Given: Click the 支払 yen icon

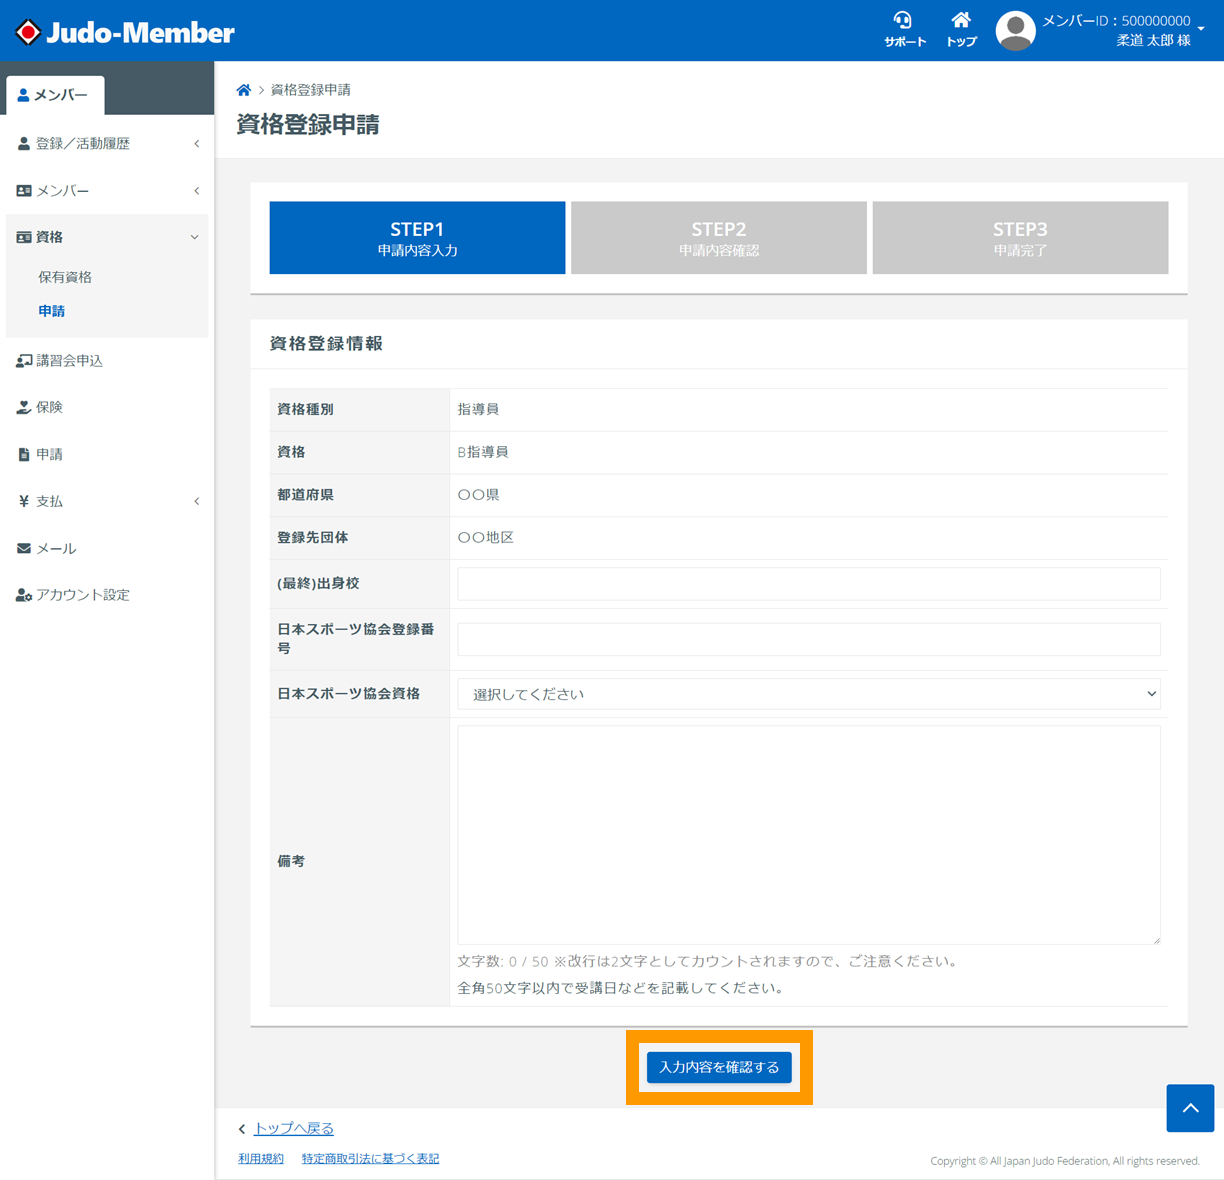Looking at the screenshot, I should tap(24, 501).
